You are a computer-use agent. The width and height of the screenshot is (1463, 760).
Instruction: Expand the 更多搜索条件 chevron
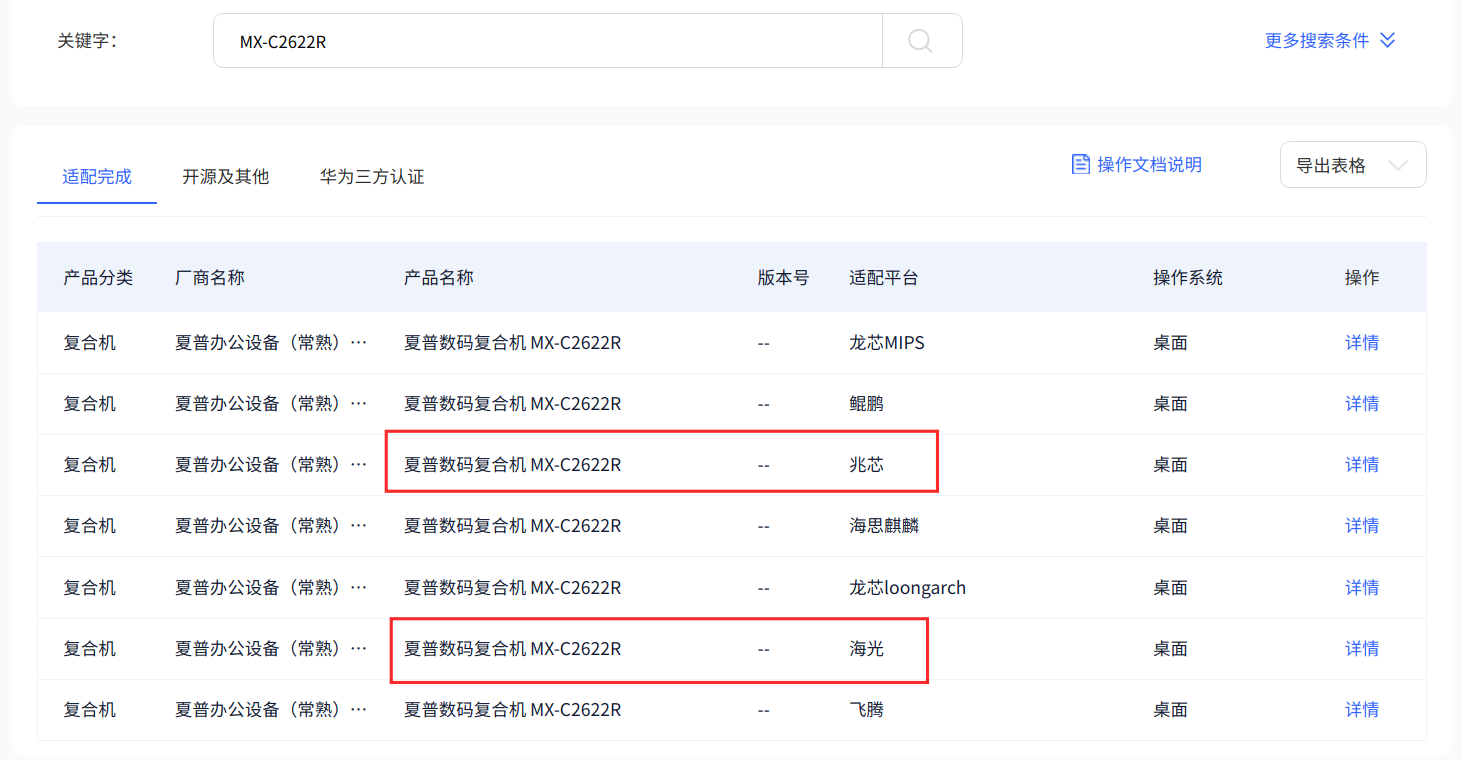(x=1387, y=40)
